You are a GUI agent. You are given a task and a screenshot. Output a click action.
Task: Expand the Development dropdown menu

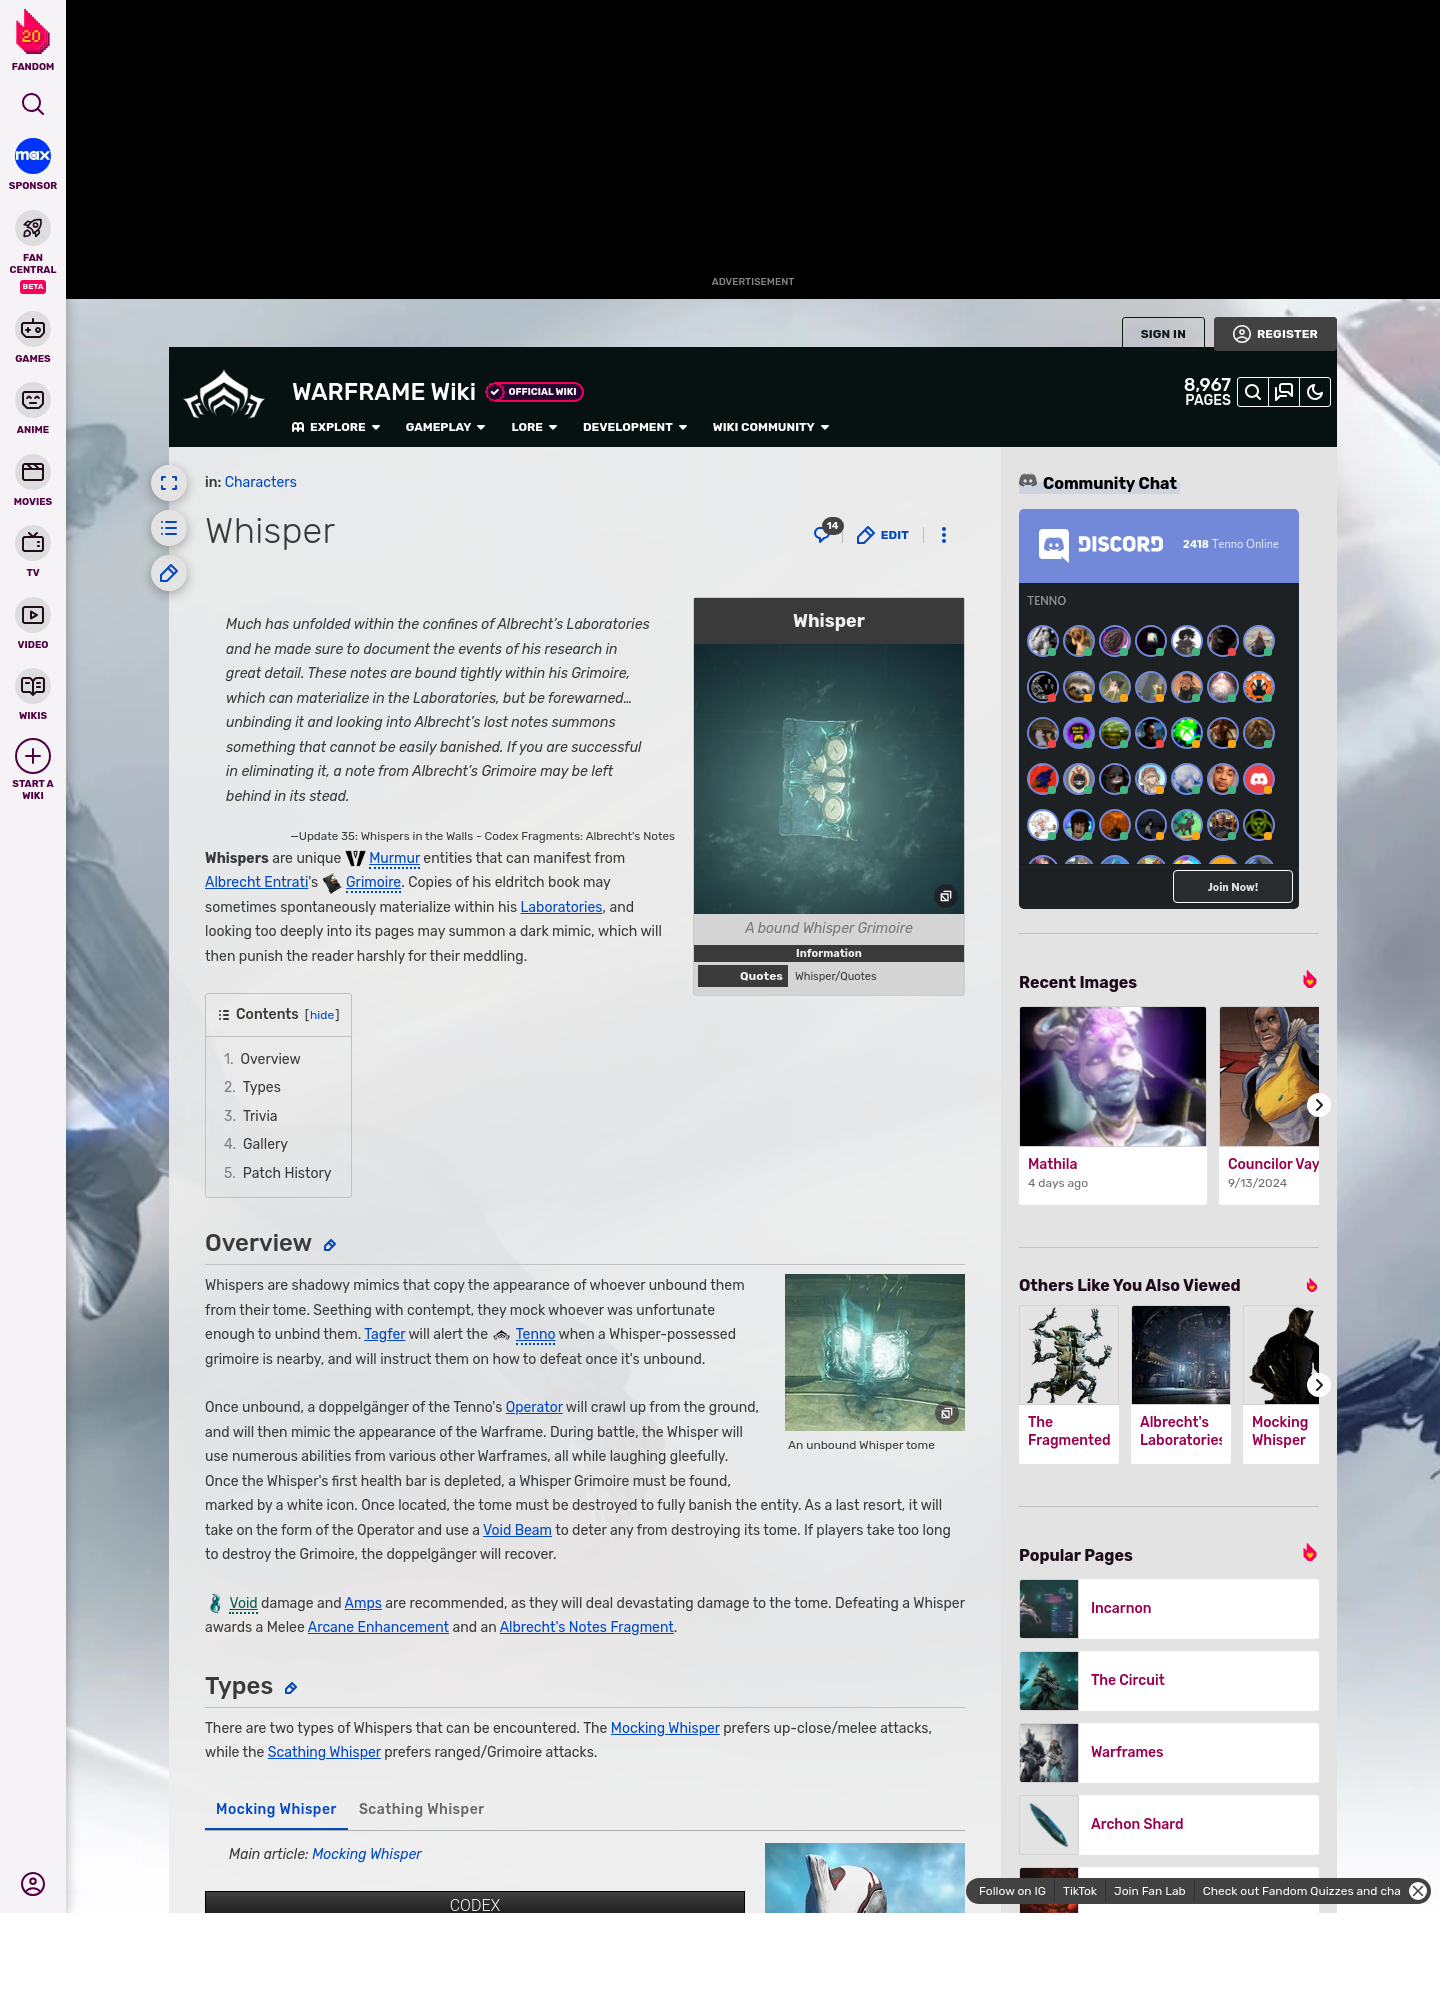tap(635, 427)
